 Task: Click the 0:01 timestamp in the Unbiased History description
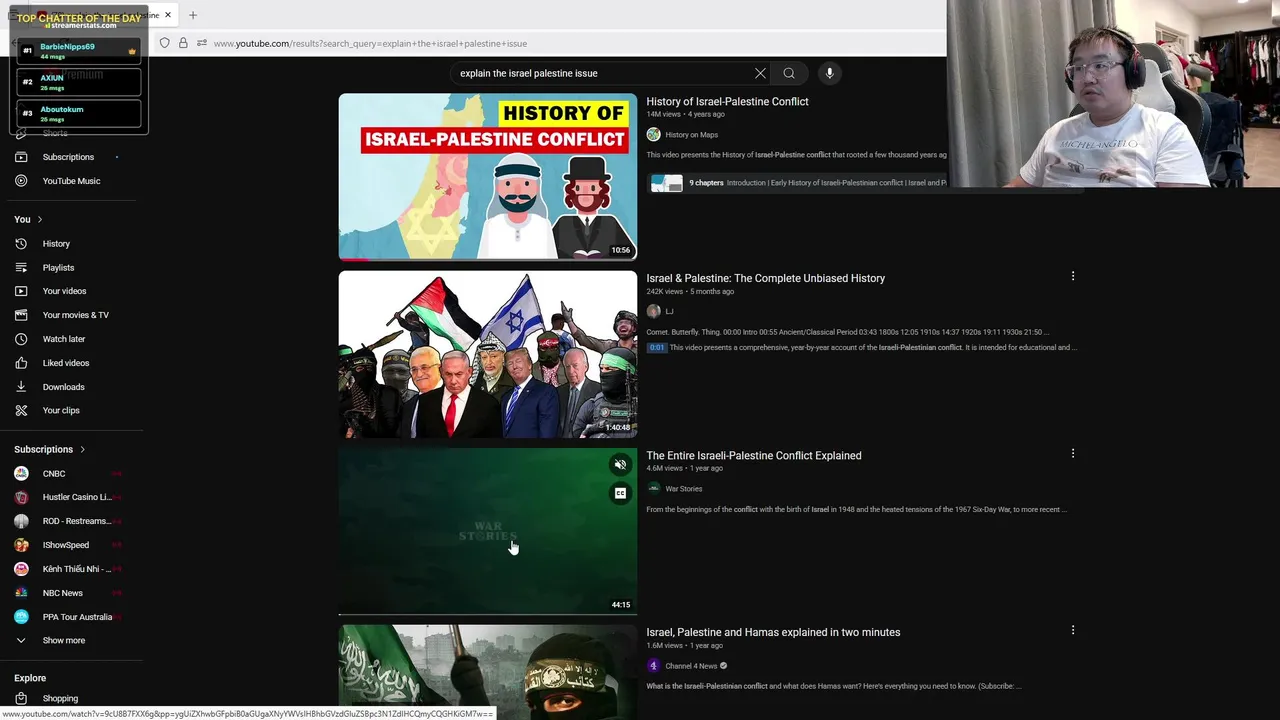656,347
